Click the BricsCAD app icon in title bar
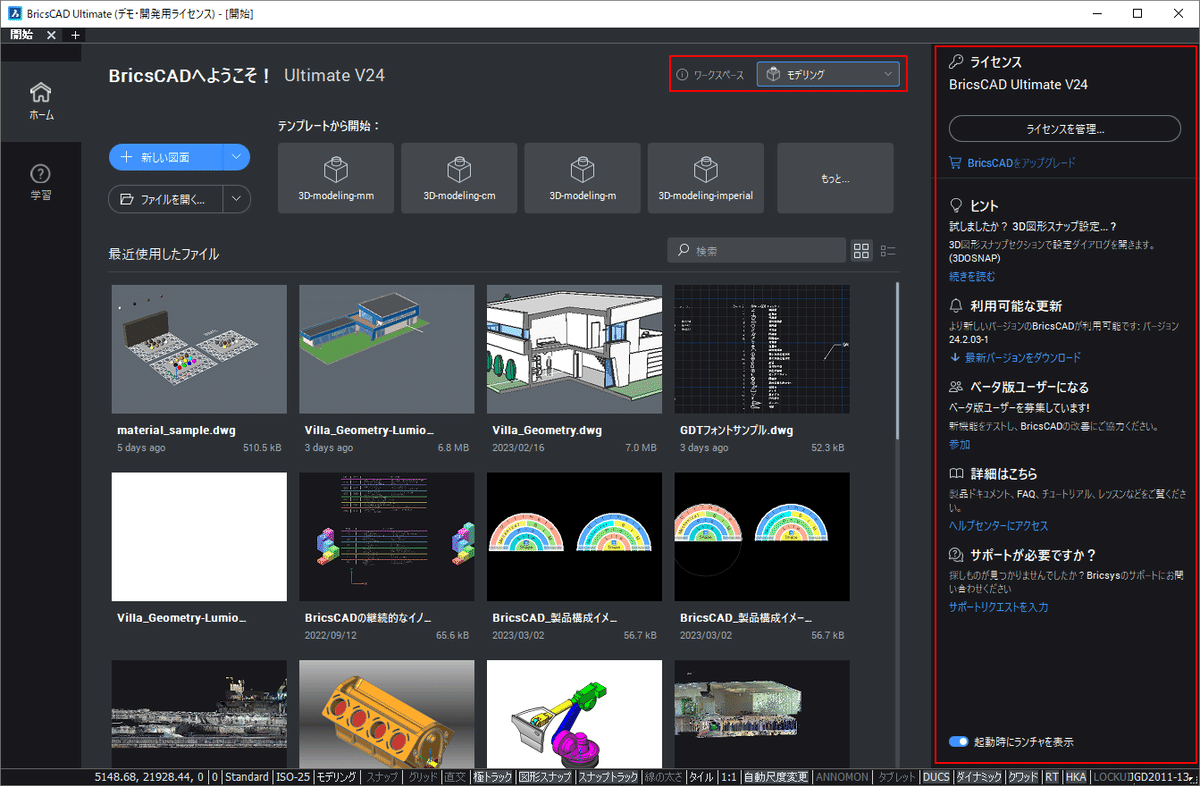The width and height of the screenshot is (1200, 786). (12, 13)
